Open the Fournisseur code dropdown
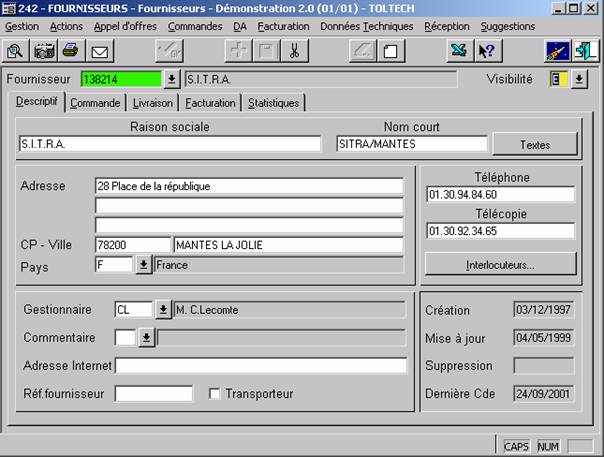This screenshot has width=604, height=457. (x=171, y=79)
